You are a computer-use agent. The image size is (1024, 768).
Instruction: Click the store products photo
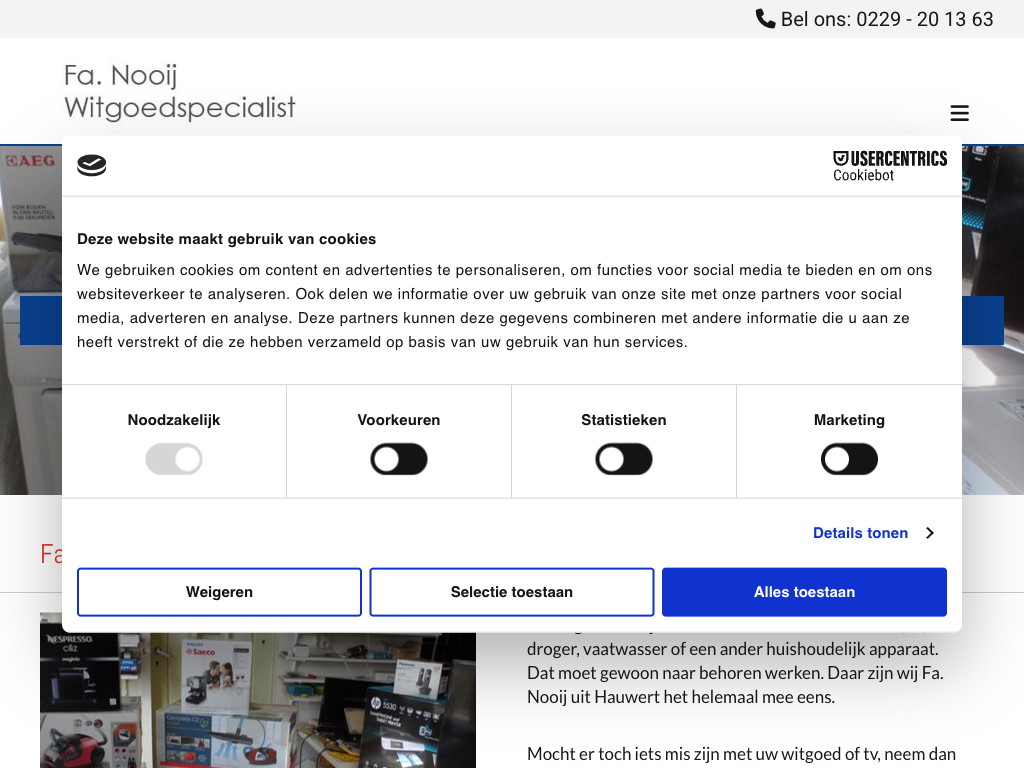[x=258, y=700]
